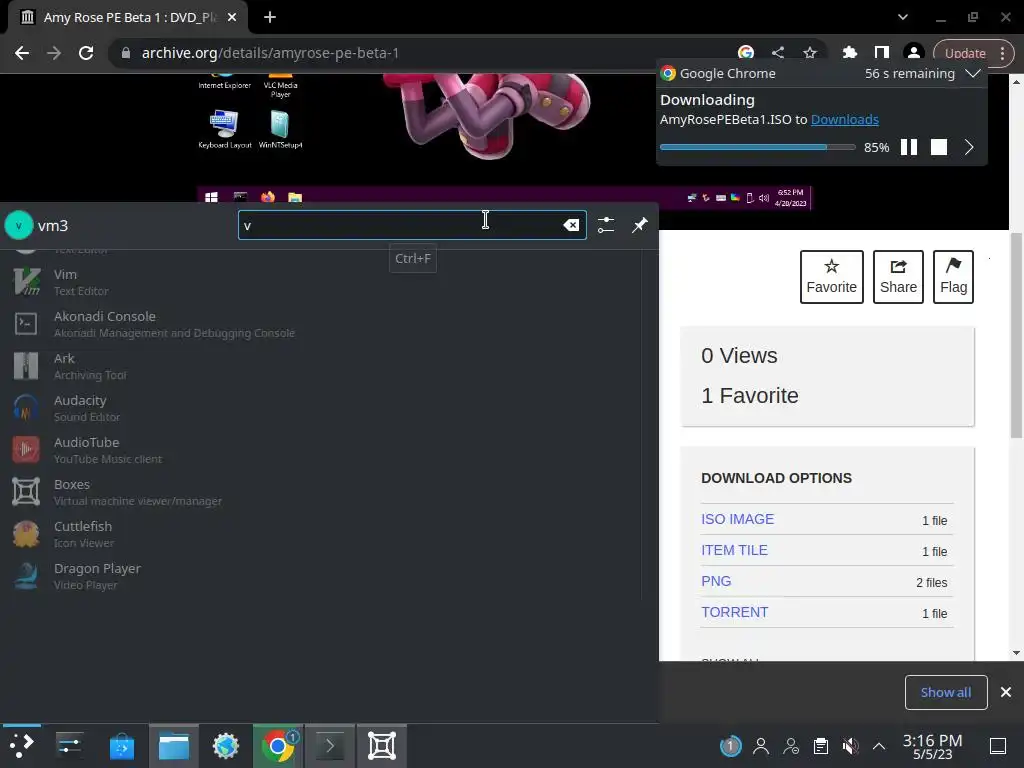Share page from toolbar icon
Image resolution: width=1024 pixels, height=768 pixels.
[777, 53]
